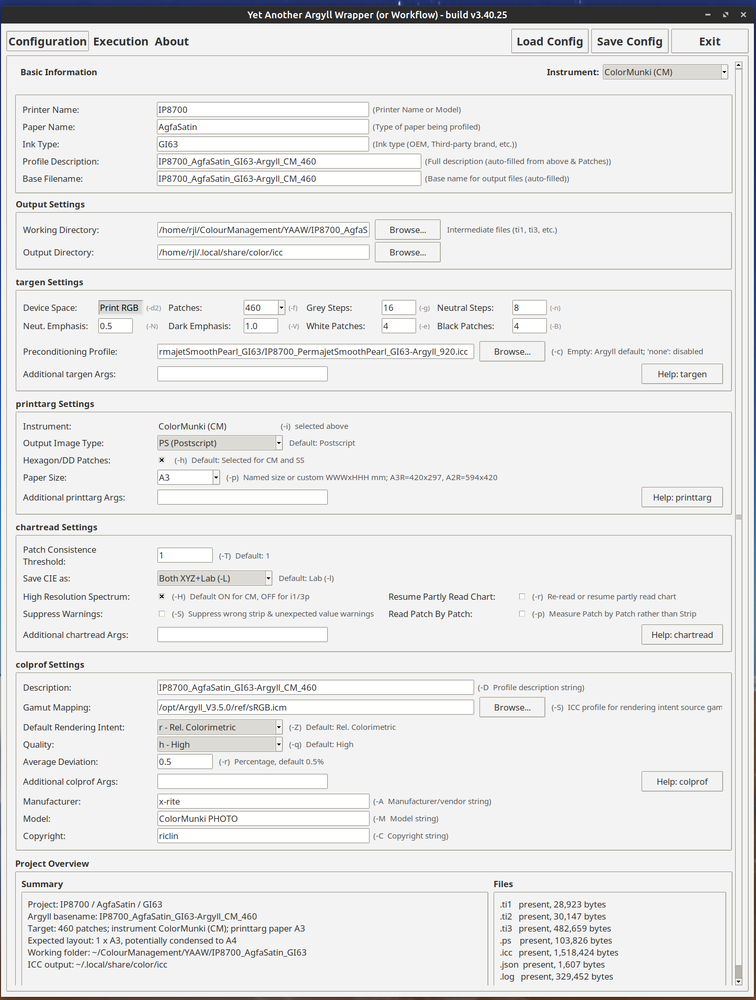Edit the Dark Emphasis value
Viewport: 756px width, 1000px height.
260,326
